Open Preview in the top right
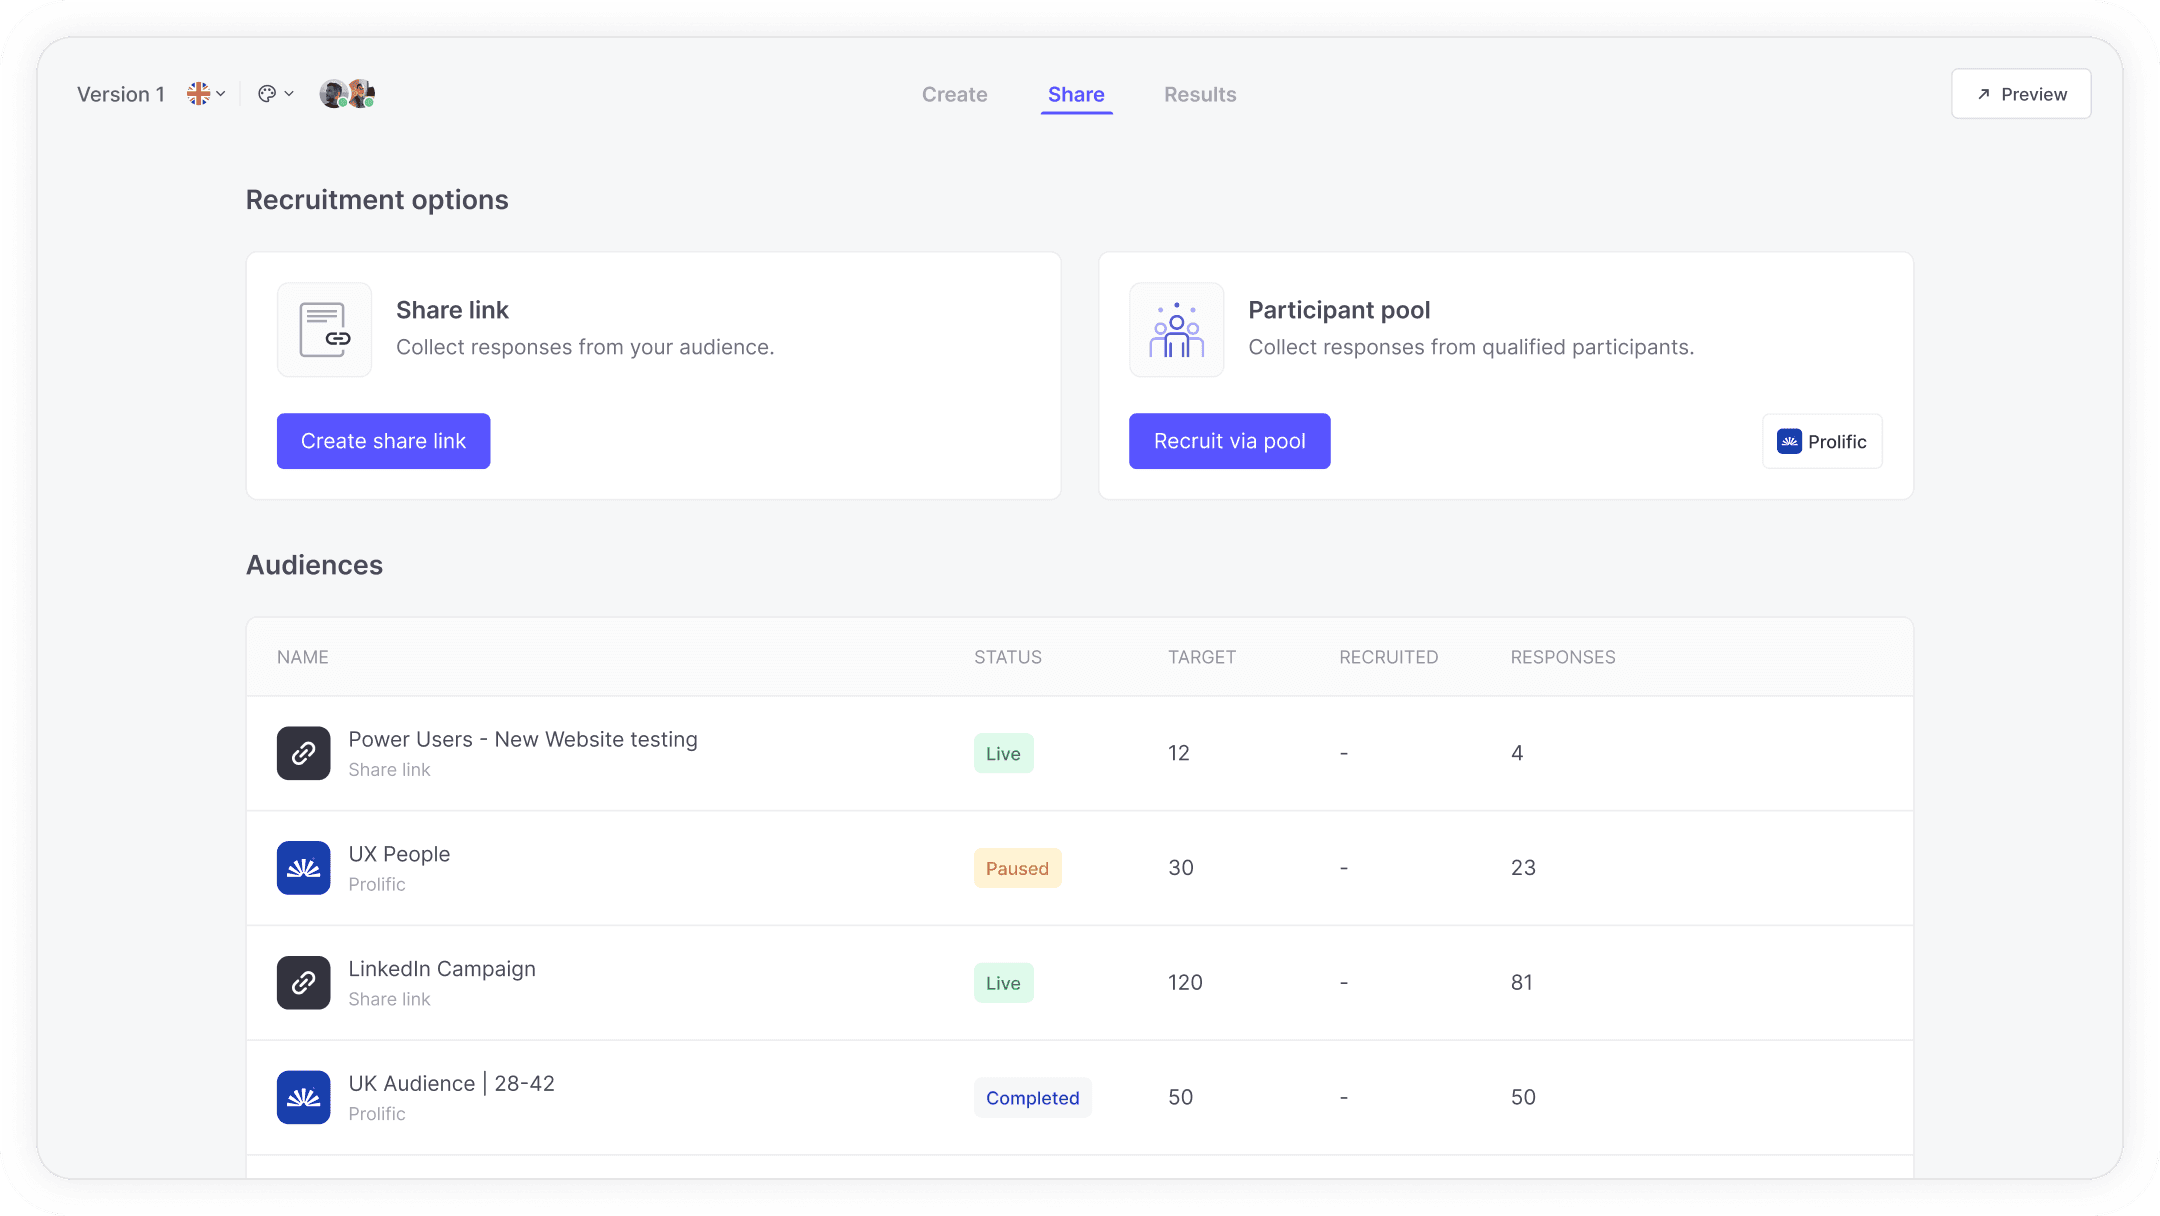Screen dimensions: 2160x1216 pos(2020,94)
